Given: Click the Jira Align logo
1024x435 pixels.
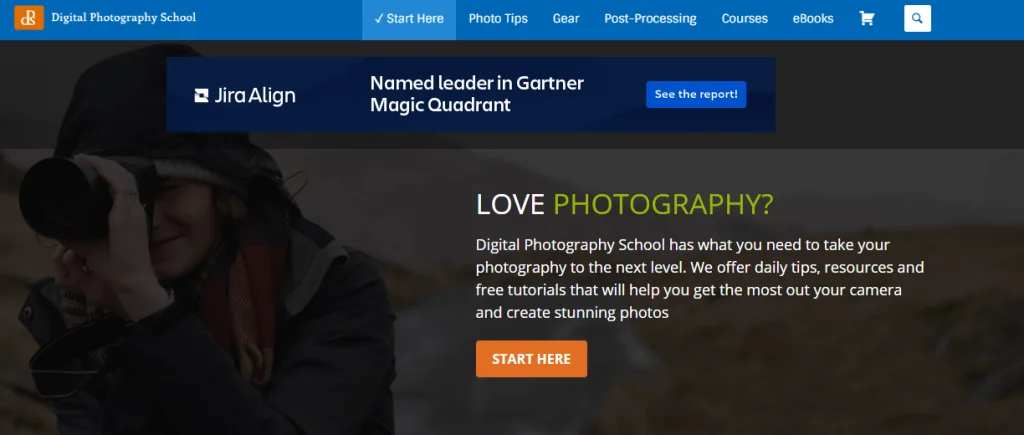Looking at the screenshot, I should pos(245,96).
